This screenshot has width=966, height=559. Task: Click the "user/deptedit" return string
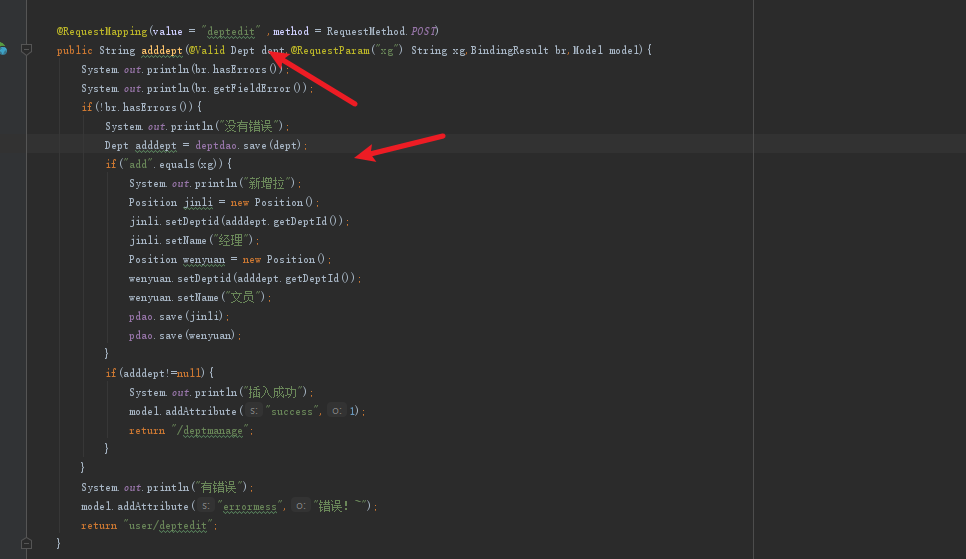tap(169, 525)
